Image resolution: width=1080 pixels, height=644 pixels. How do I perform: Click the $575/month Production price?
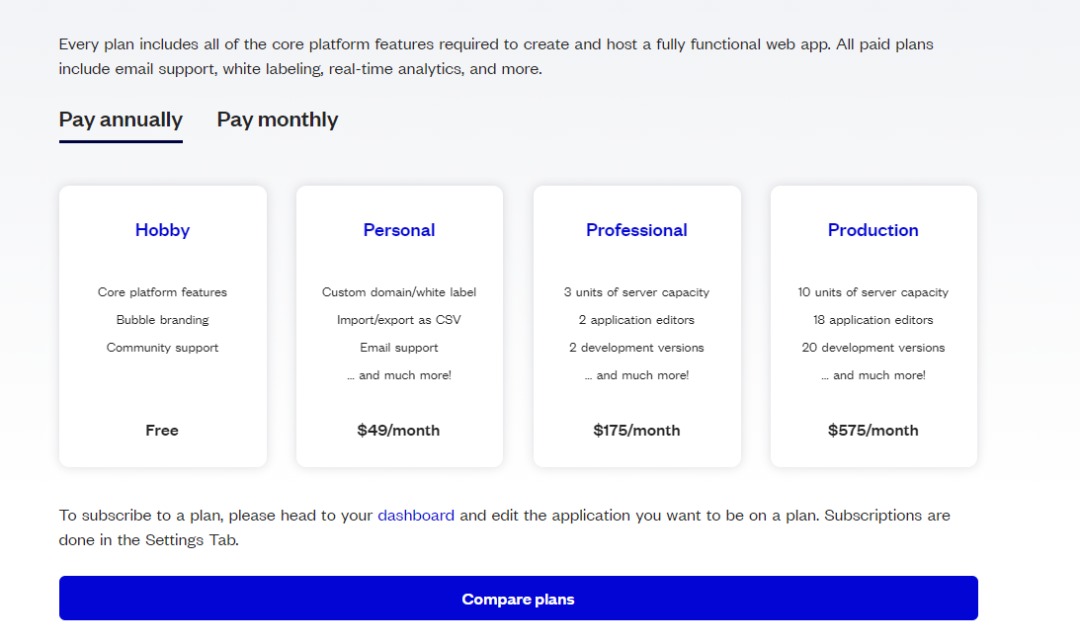873,431
